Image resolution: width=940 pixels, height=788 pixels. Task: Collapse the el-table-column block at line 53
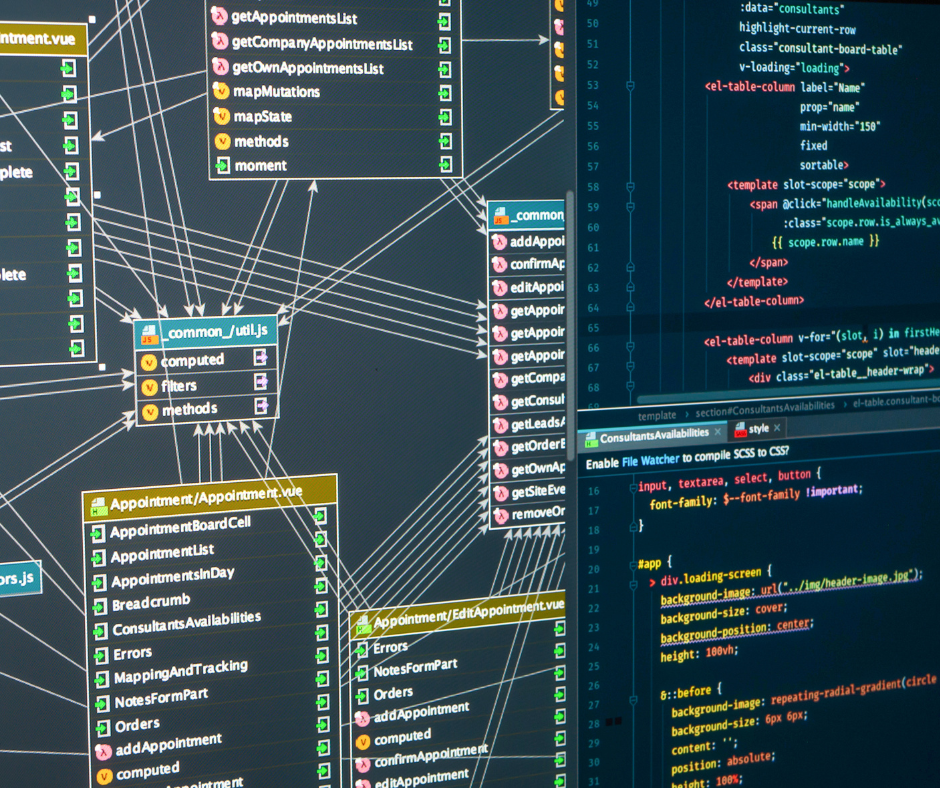[631, 86]
